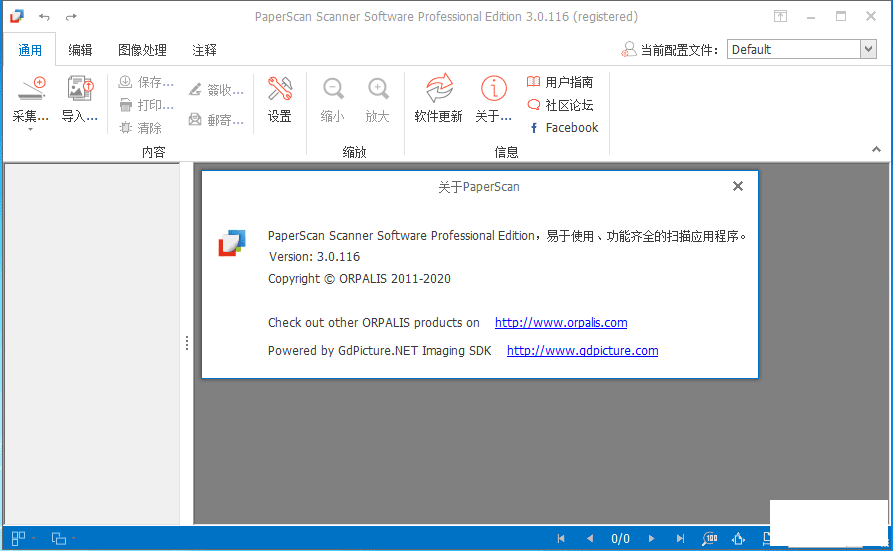Click the Acquire (采集) scanner icon
The image size is (893, 551).
(x=31, y=88)
